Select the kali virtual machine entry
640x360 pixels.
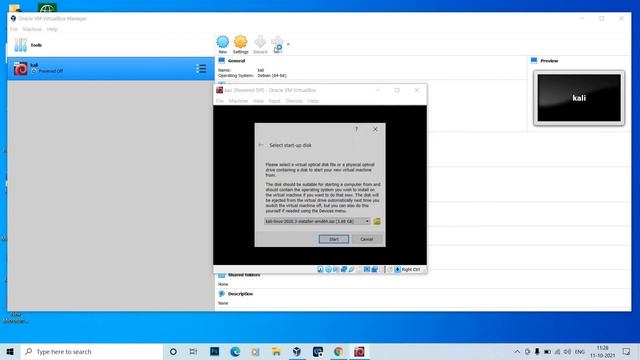(x=110, y=68)
